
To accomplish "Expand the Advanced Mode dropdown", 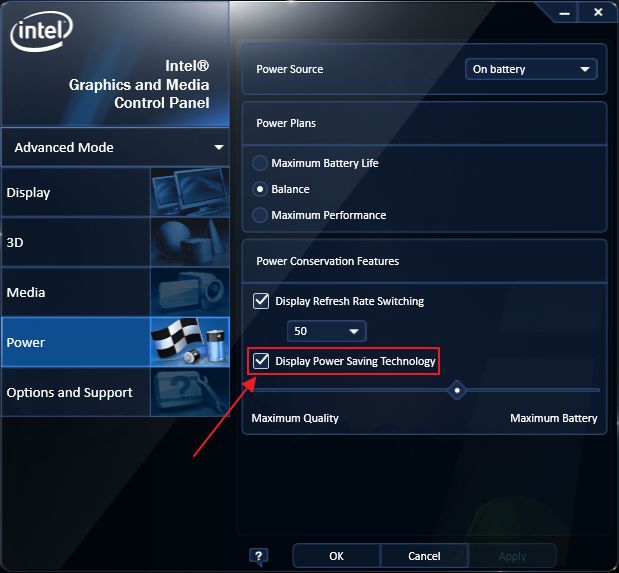I will [115, 147].
